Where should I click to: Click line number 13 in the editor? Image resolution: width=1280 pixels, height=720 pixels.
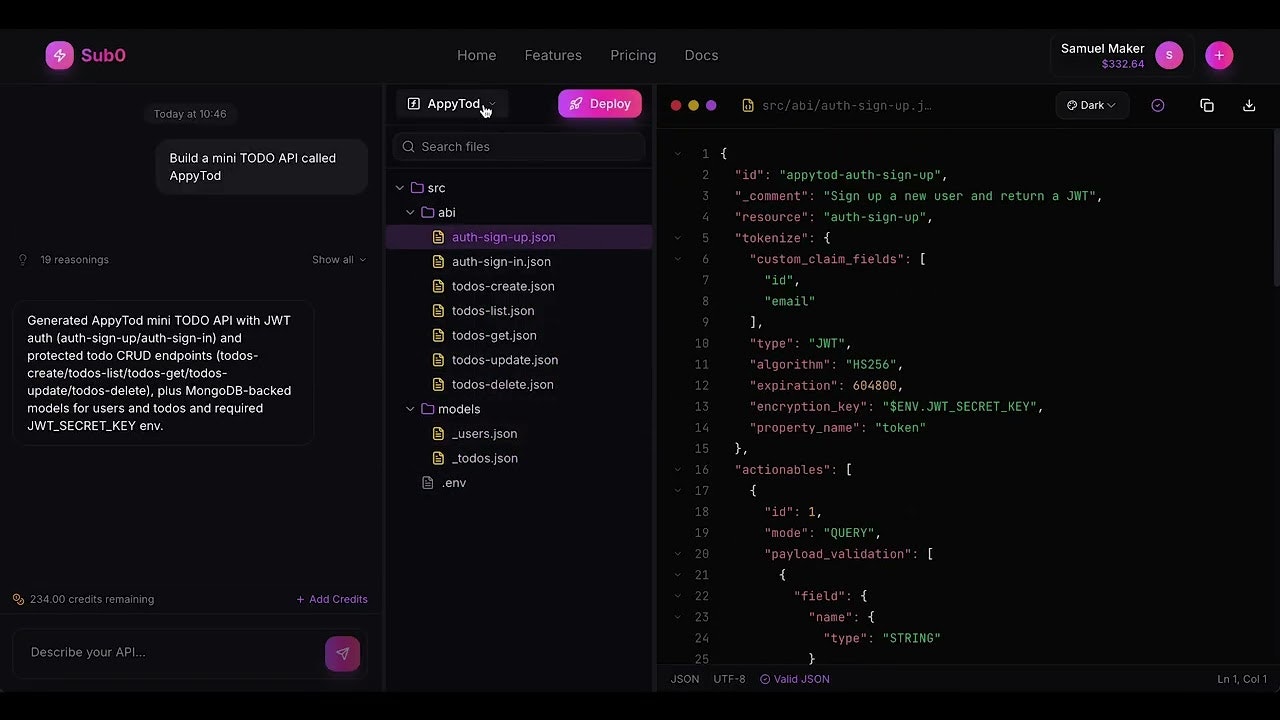click(x=702, y=407)
